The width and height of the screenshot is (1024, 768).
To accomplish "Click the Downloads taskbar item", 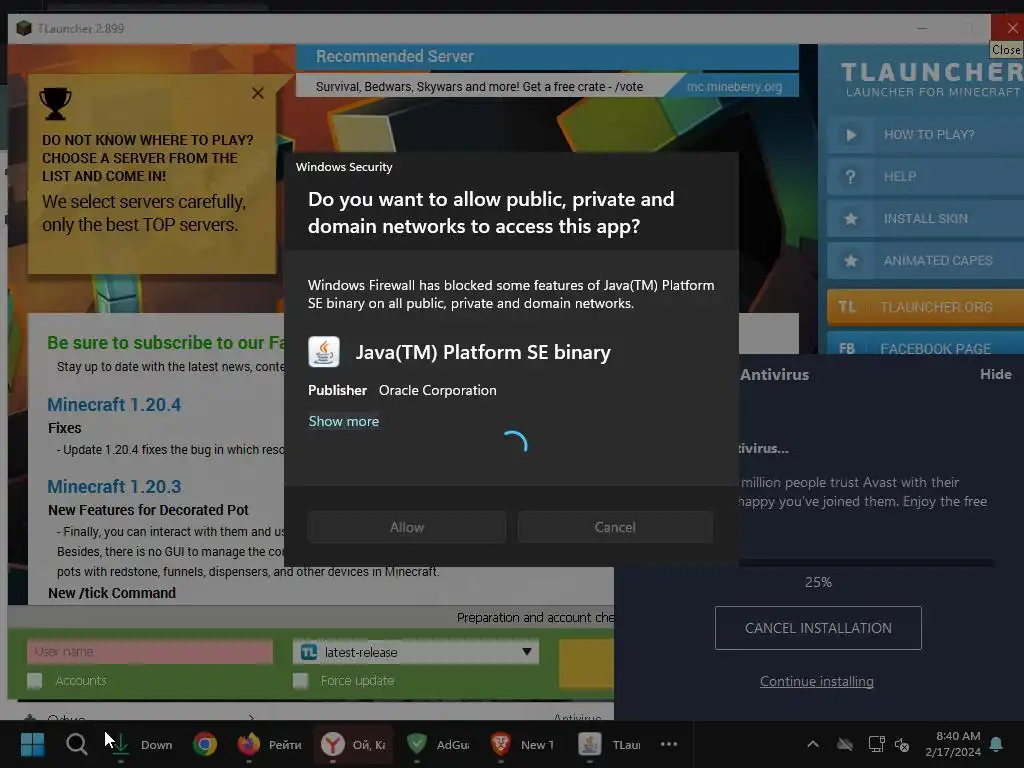I will tap(142, 744).
